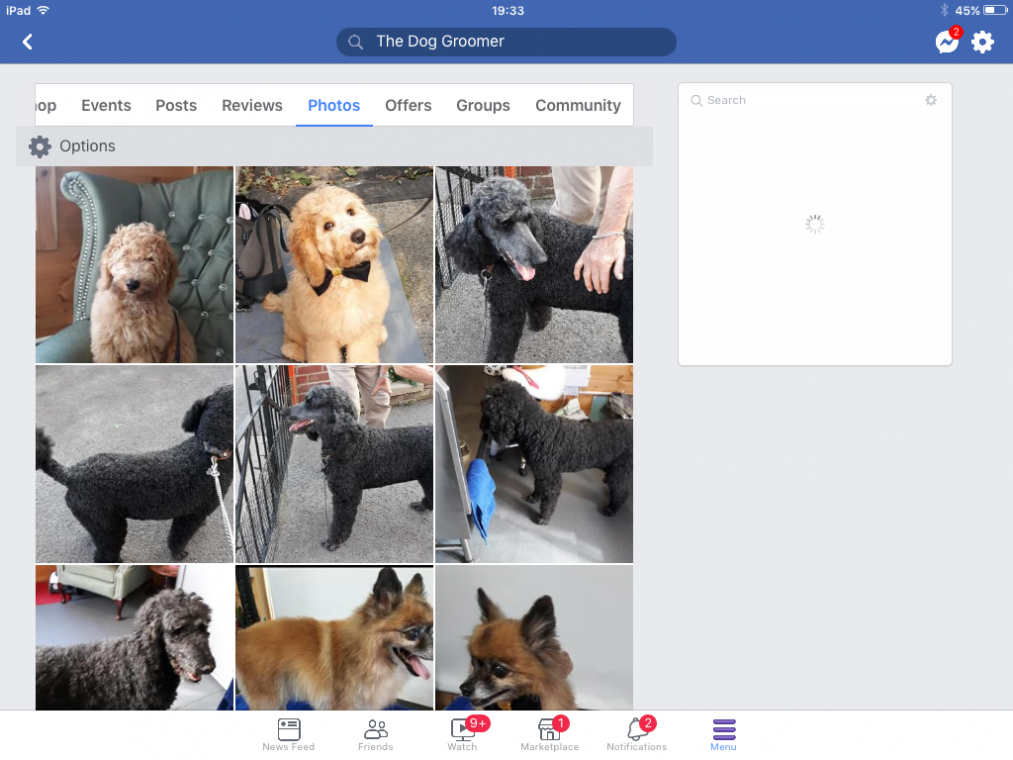This screenshot has width=1013, height=760.
Task: Open the Menu hamburger icon
Action: click(723, 734)
